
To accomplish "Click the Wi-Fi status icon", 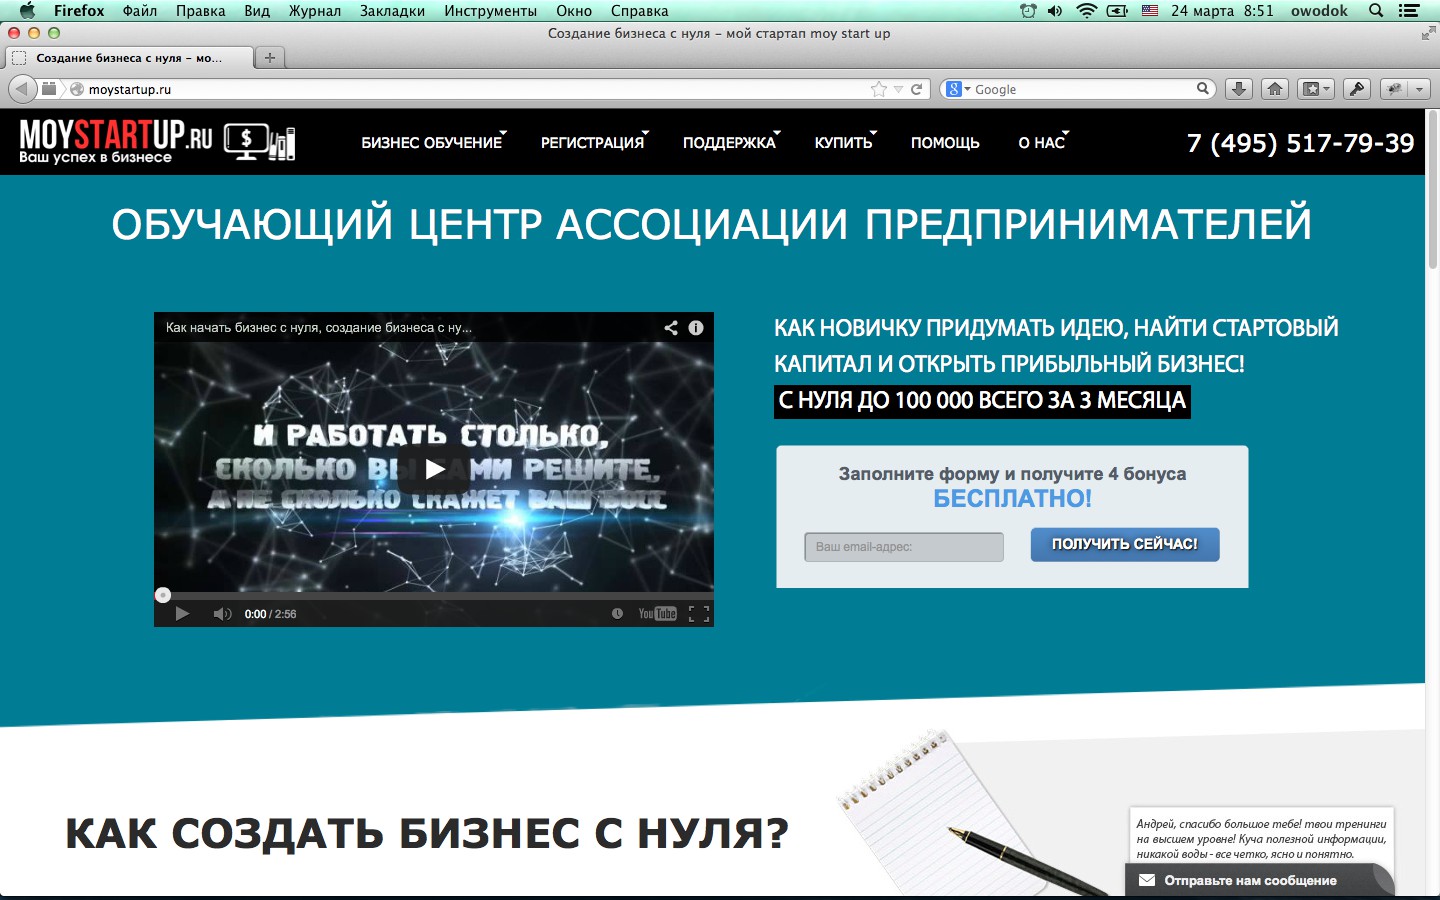I will coord(1086,11).
